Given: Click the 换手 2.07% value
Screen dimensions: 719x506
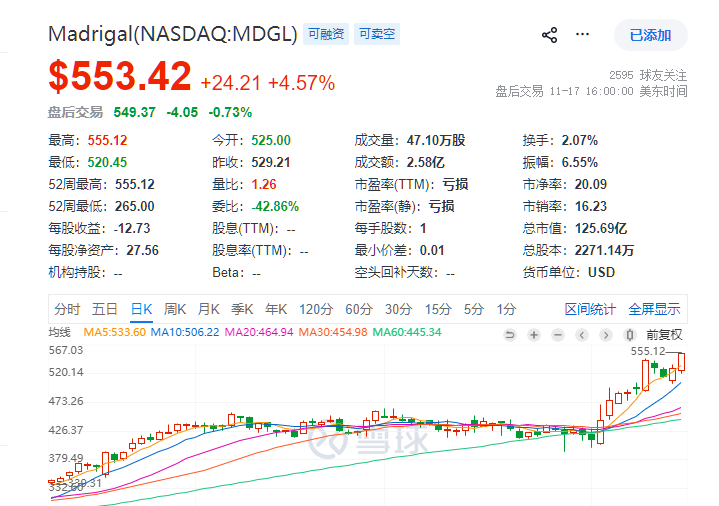Looking at the screenshot, I should 580,140.
